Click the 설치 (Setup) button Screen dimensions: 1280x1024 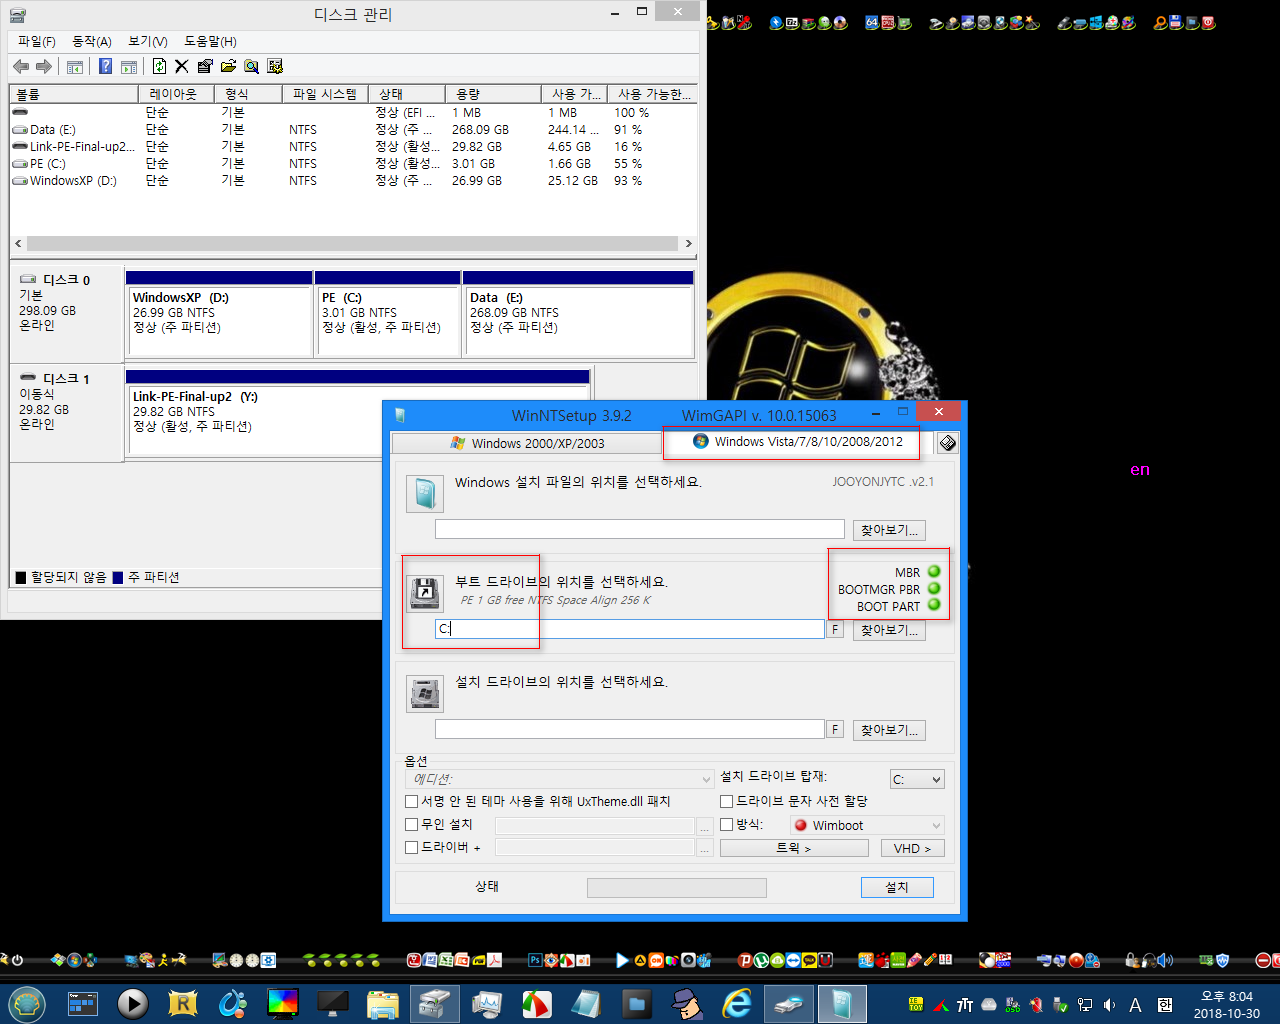(x=897, y=887)
